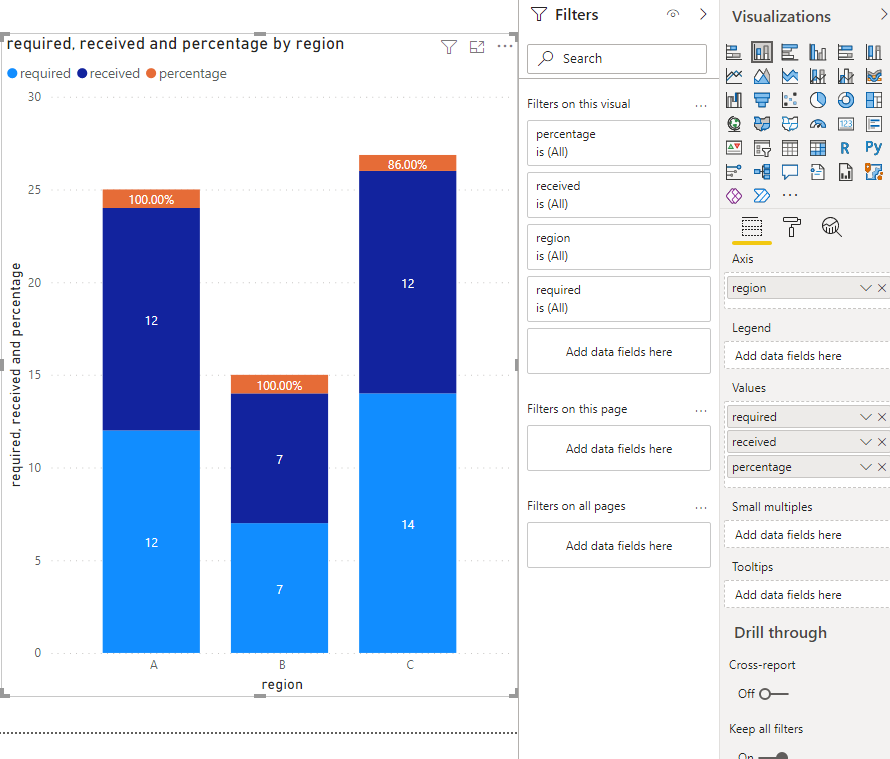The image size is (890, 759).
Task: Select the card visual with 123
Action: [846, 124]
